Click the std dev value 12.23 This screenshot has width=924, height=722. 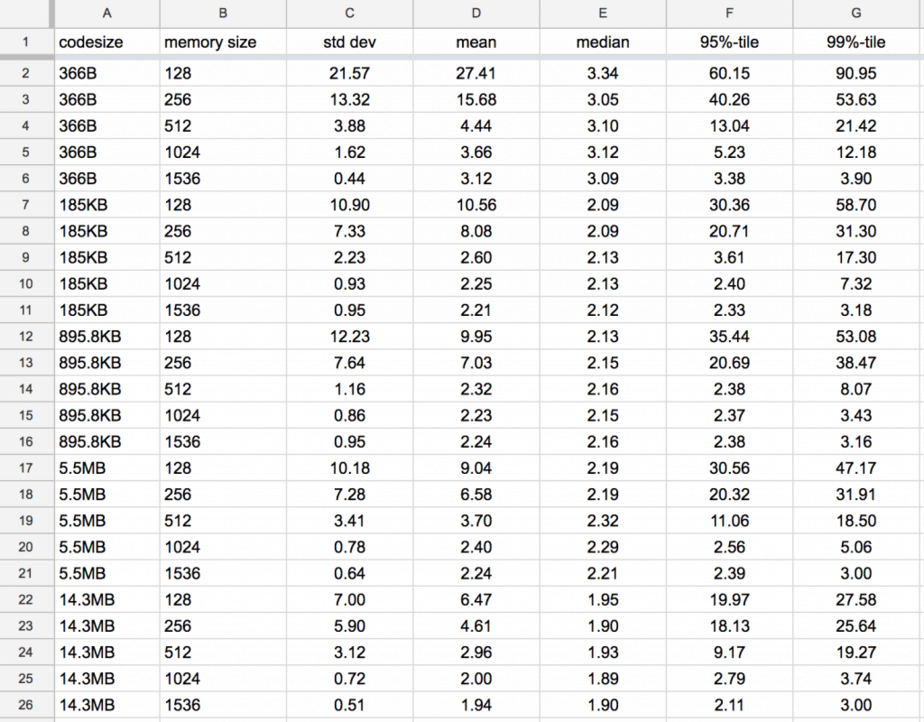tap(349, 336)
